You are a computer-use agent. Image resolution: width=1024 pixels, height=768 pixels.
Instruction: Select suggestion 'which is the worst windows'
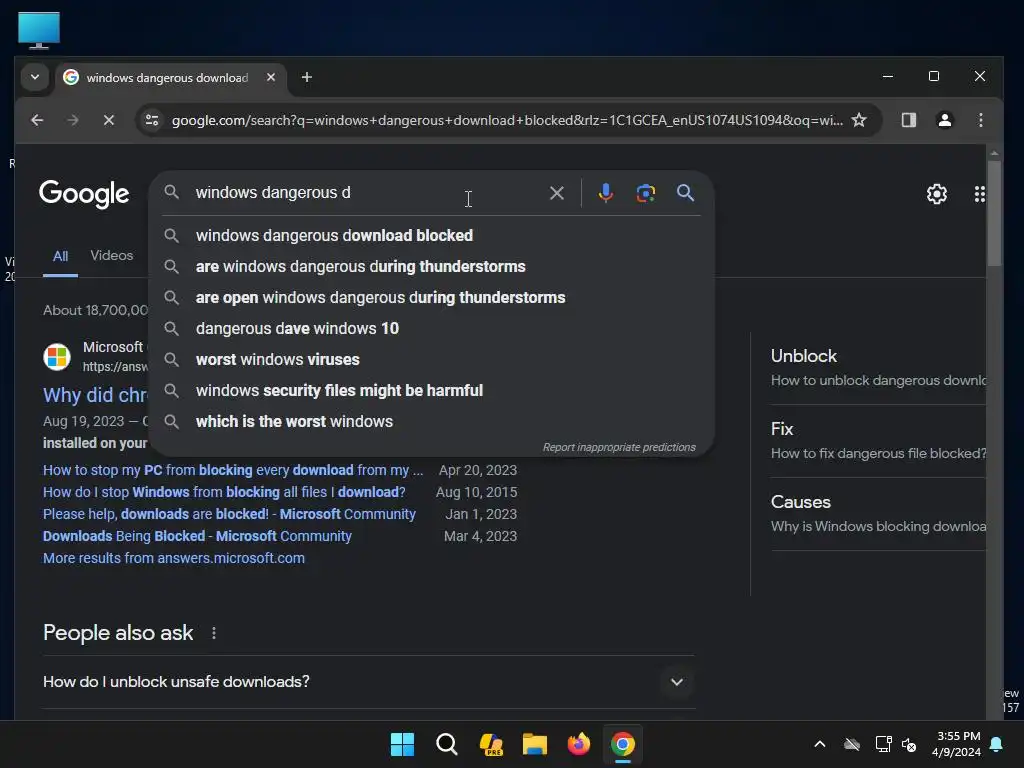pyautogui.click(x=431, y=422)
